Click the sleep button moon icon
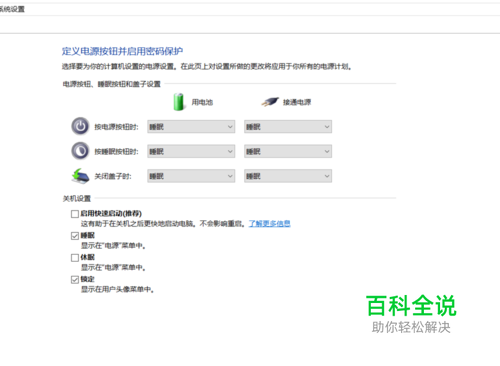 point(80,151)
